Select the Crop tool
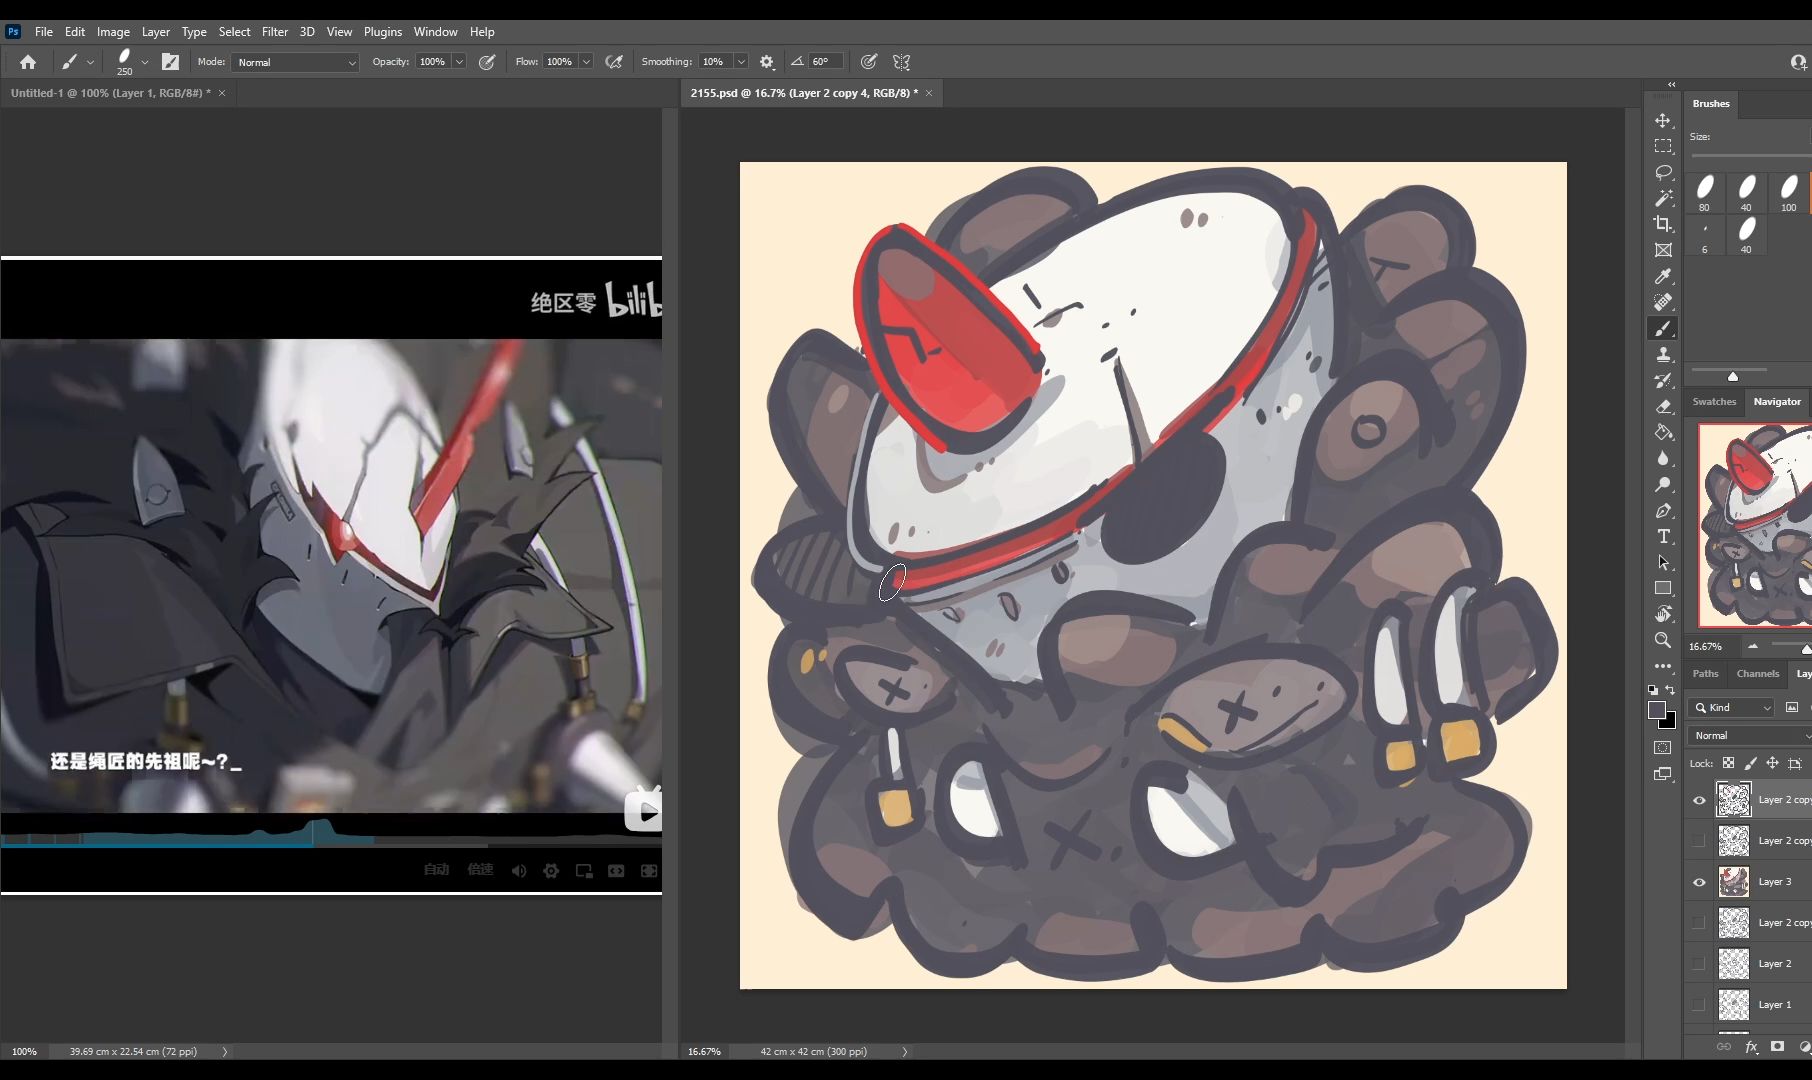Image resolution: width=1812 pixels, height=1080 pixels. [1663, 224]
